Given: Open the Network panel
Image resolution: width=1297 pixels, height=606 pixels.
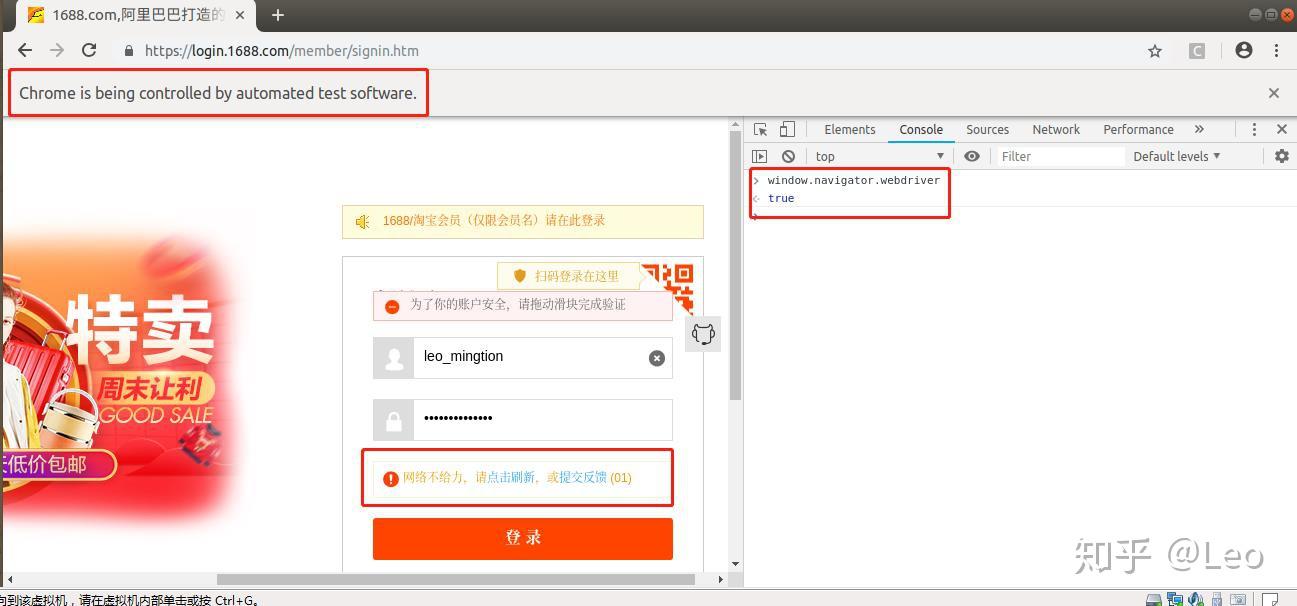Looking at the screenshot, I should 1056,129.
